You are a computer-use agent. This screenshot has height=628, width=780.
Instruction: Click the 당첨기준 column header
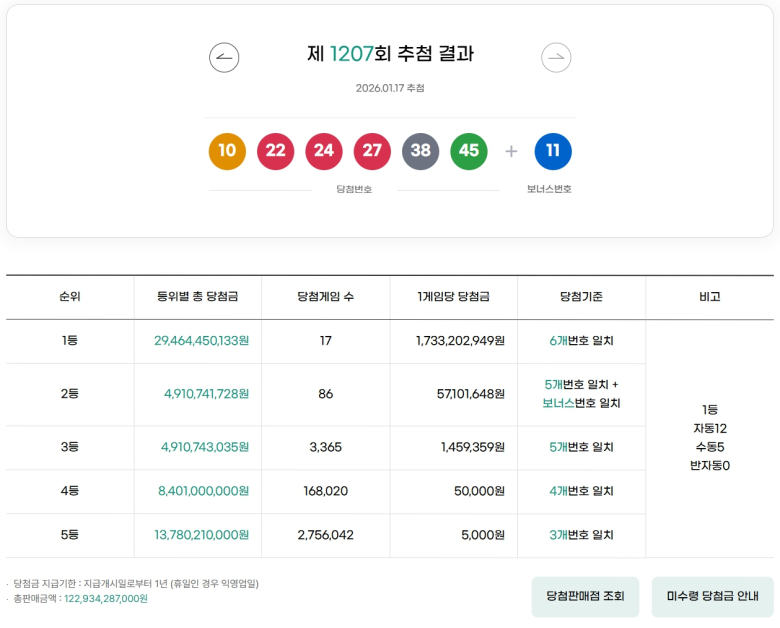tap(581, 297)
